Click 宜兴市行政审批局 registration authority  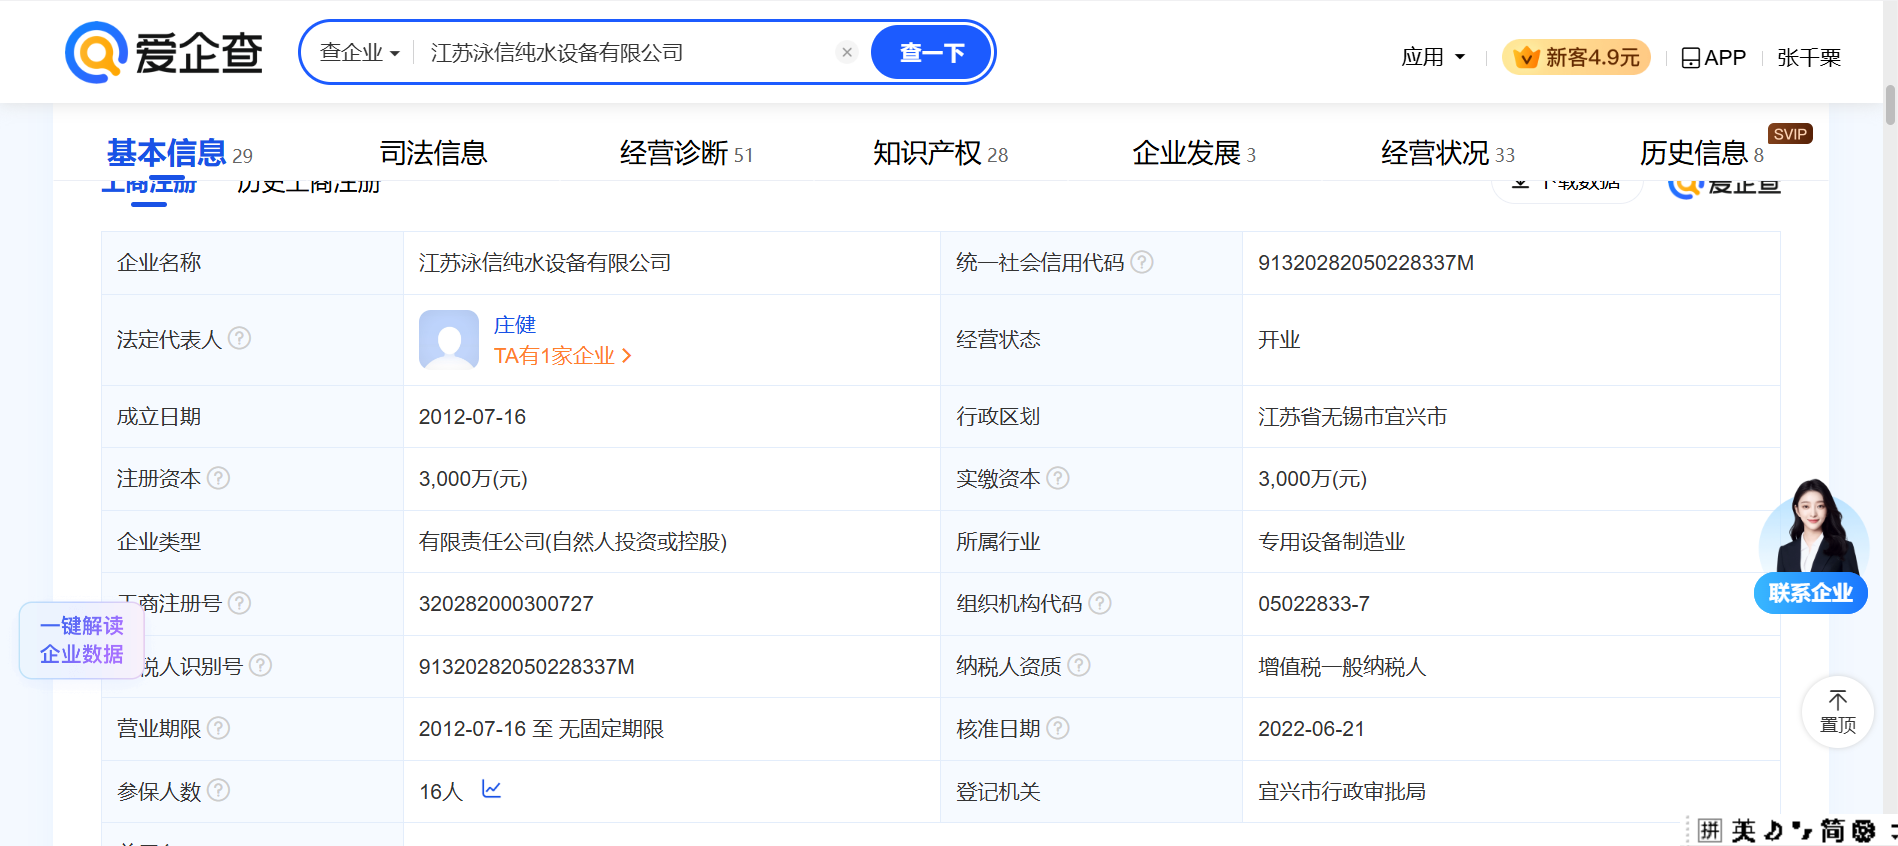coord(1342,792)
